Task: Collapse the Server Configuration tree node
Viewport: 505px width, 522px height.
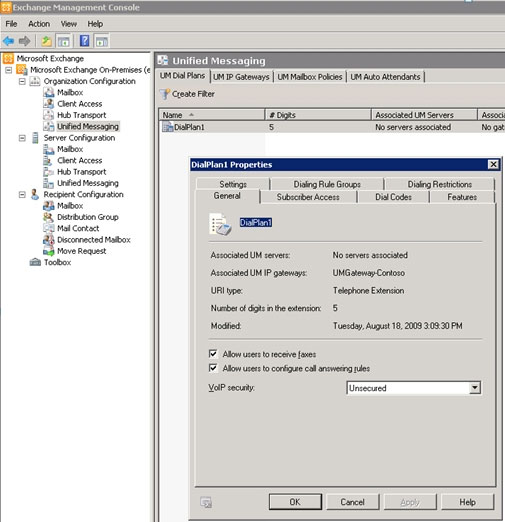Action: [x=22, y=138]
